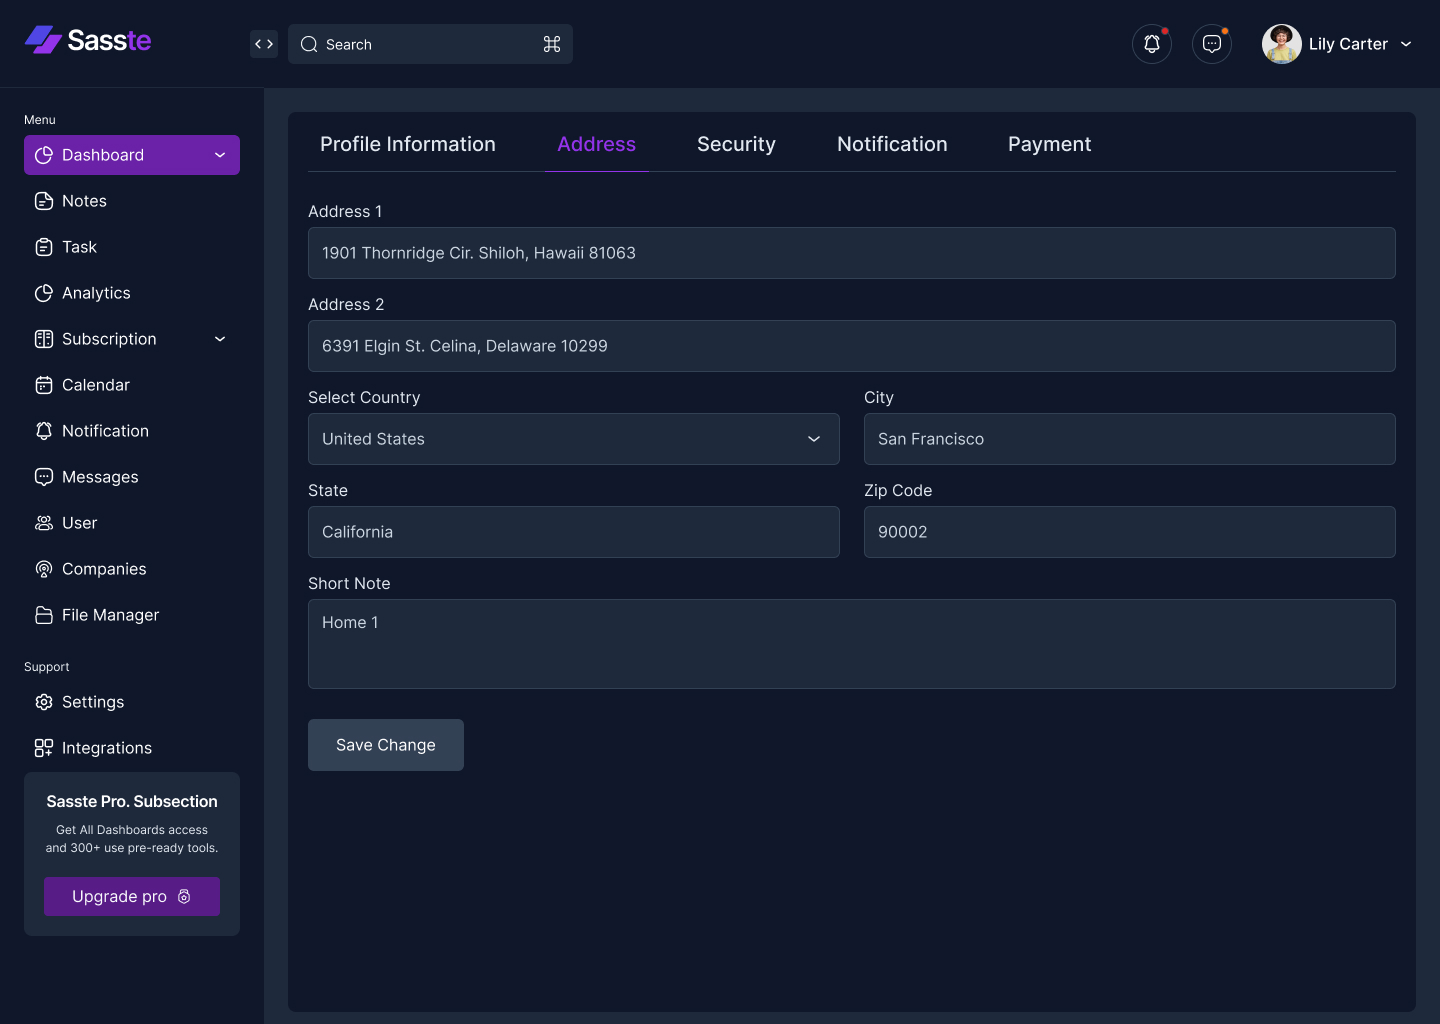Open Notes from the sidebar

pyautogui.click(x=84, y=201)
